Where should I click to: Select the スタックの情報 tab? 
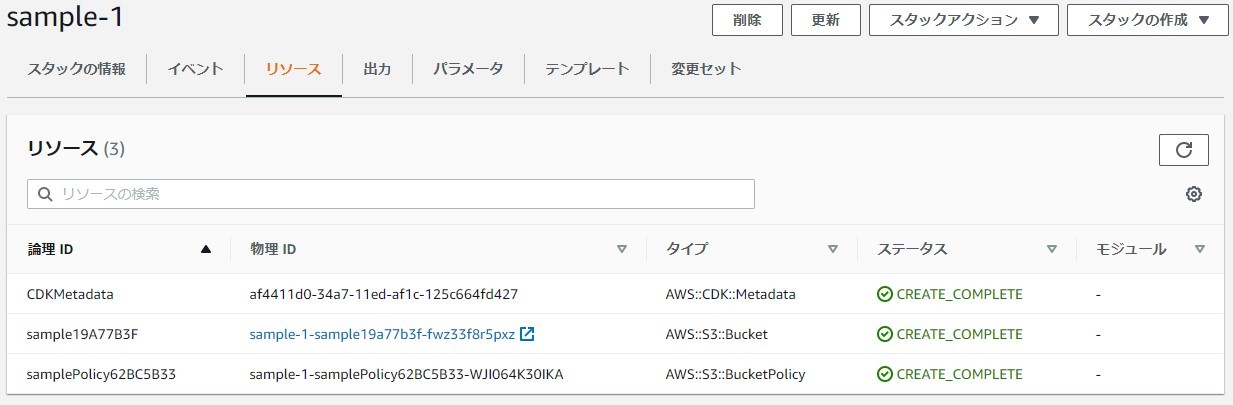coord(77,69)
